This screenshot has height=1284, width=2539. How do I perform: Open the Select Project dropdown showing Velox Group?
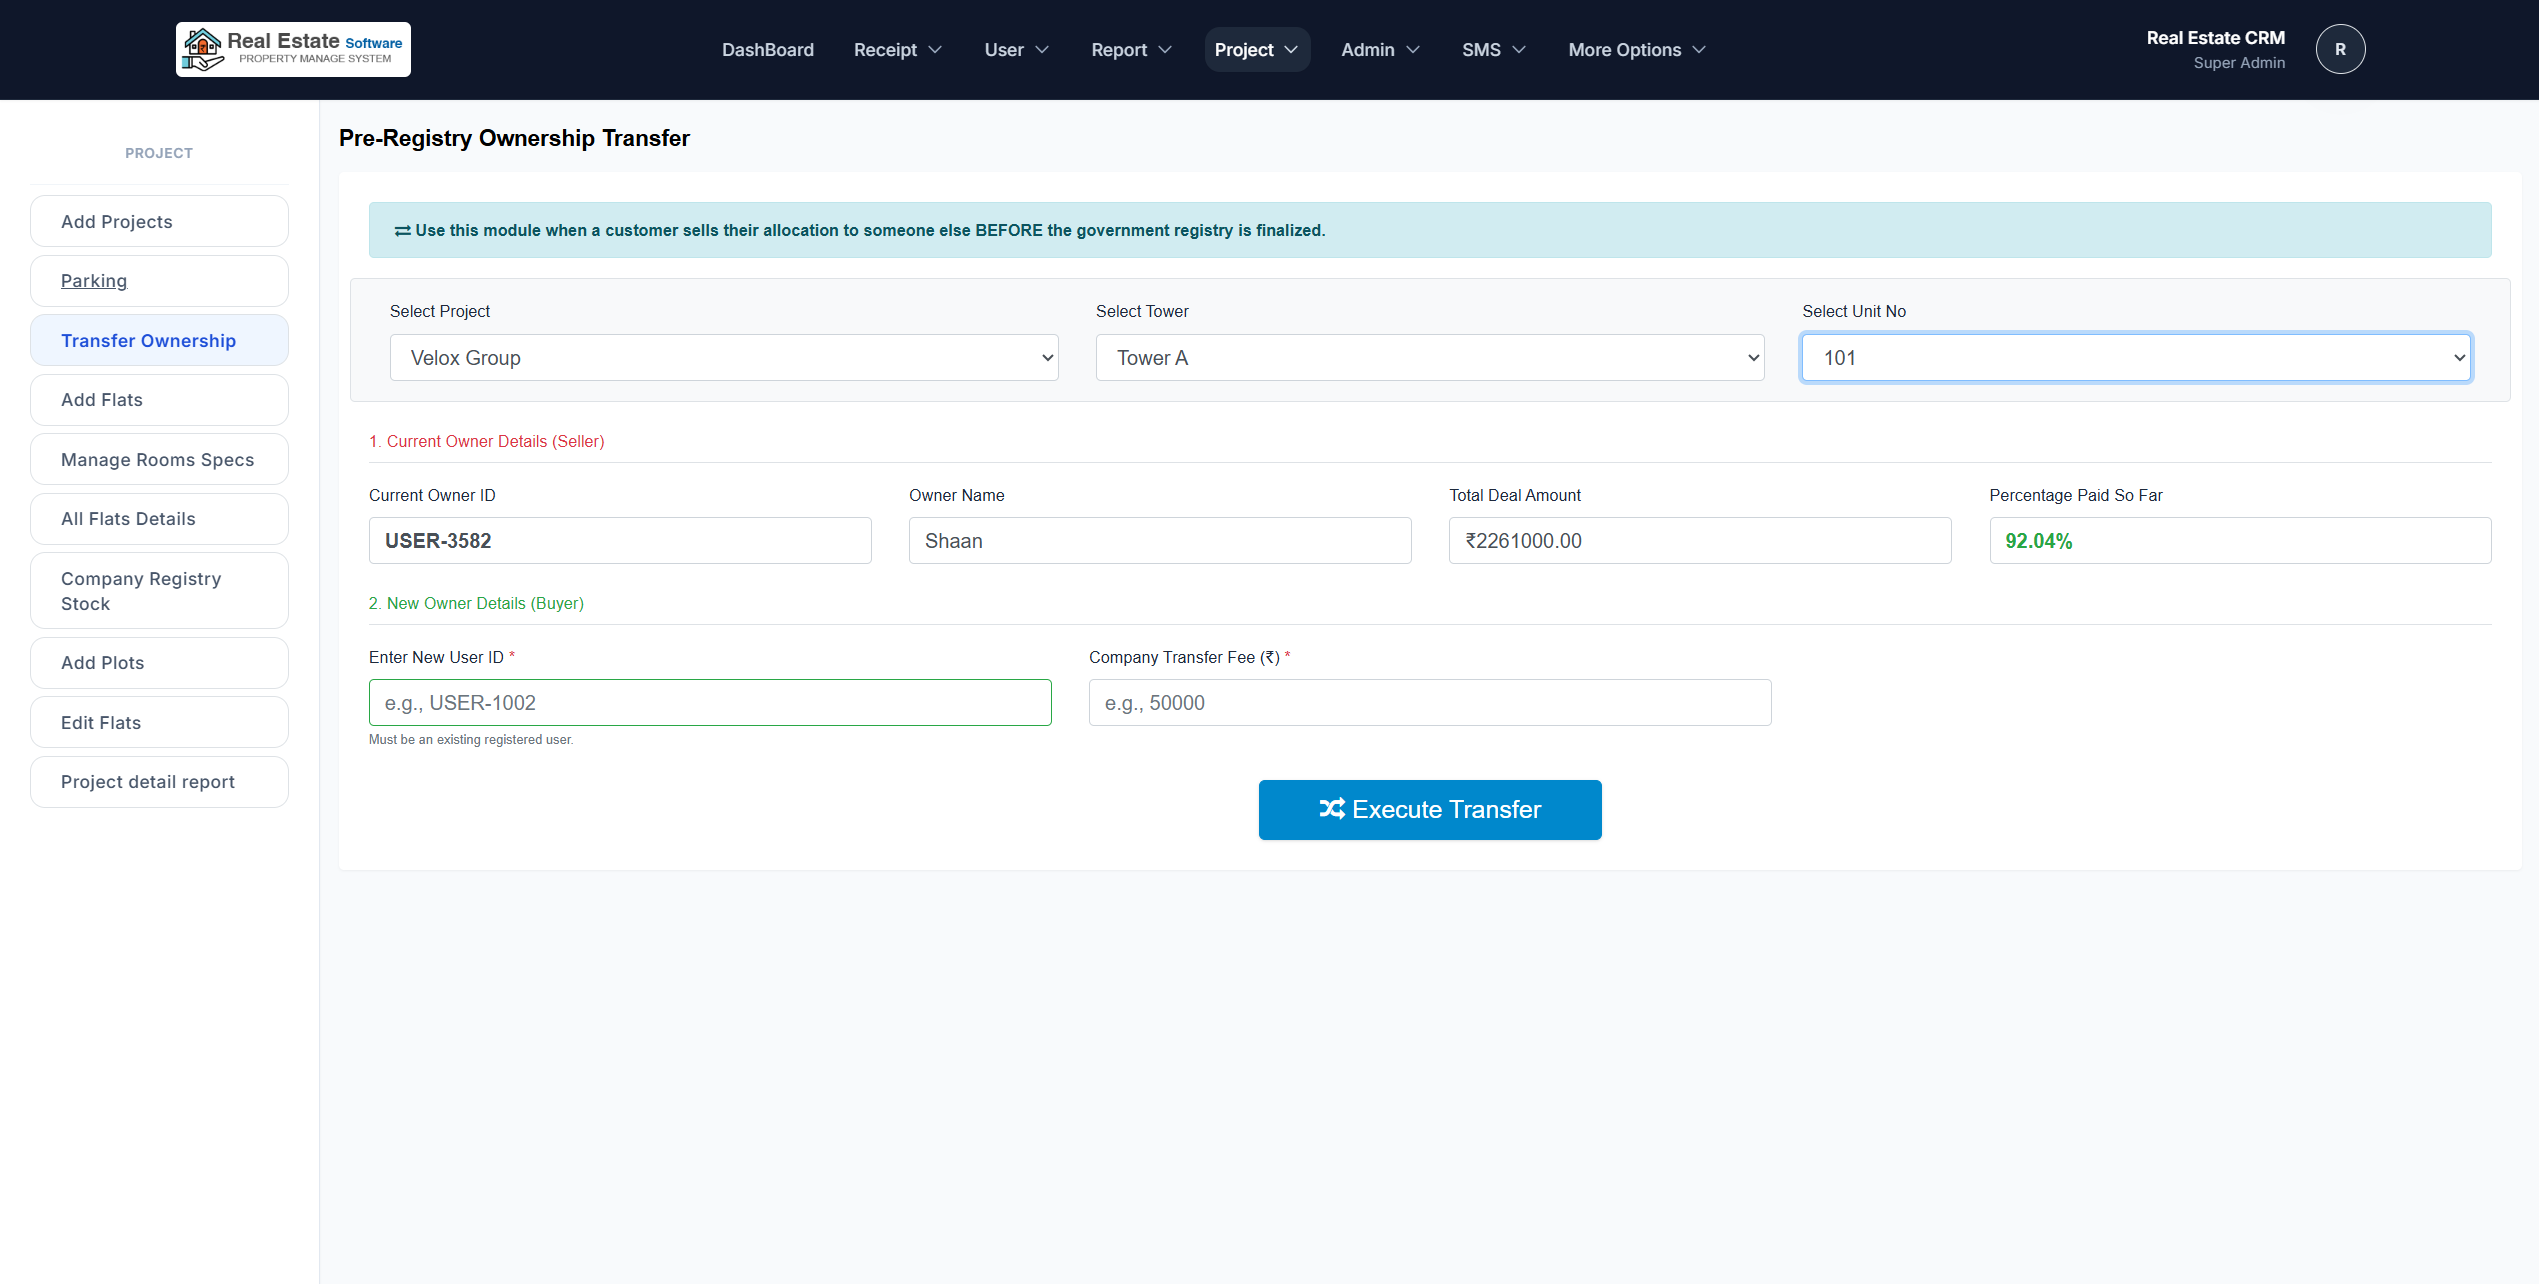(x=723, y=357)
